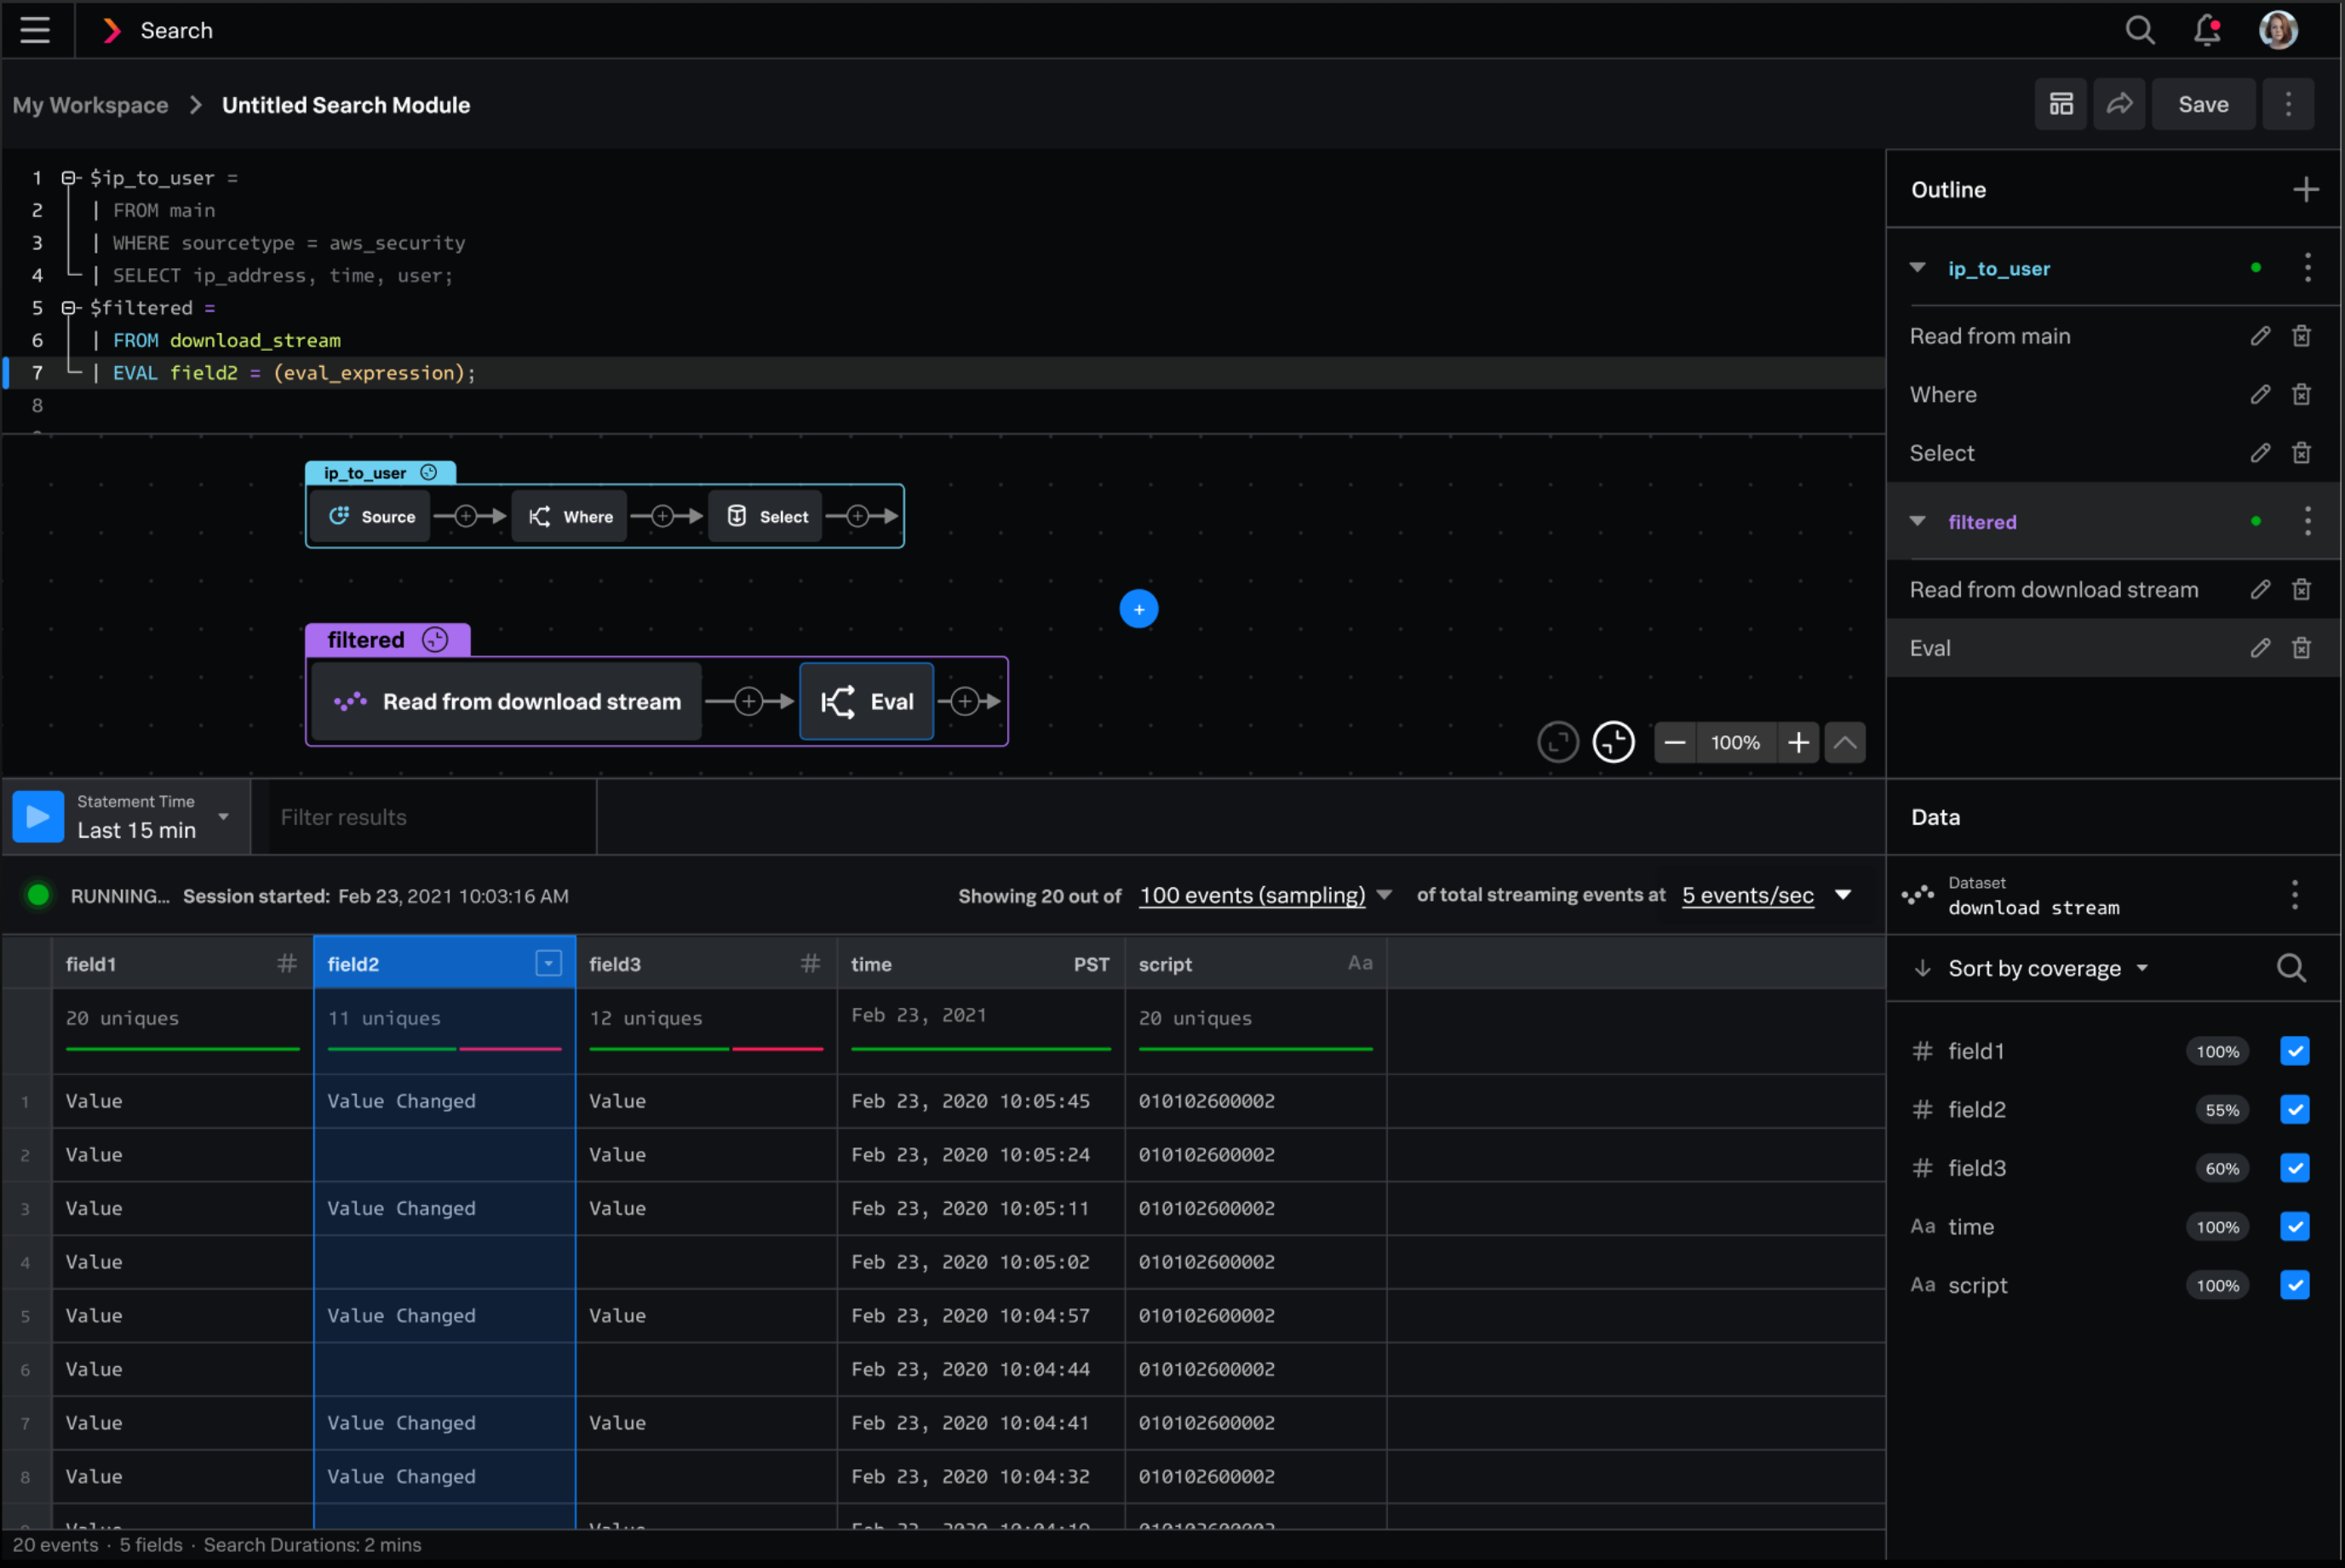Uncheck the field1 checkbox
The height and width of the screenshot is (1568, 2345).
tap(2294, 1051)
